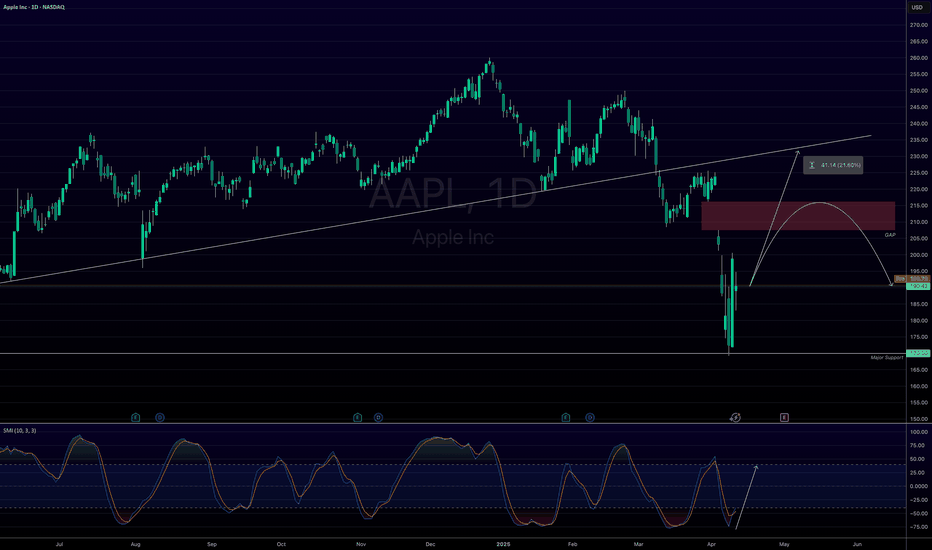Click the May label on the time axis
This screenshot has width=932, height=550.
pos(784,544)
